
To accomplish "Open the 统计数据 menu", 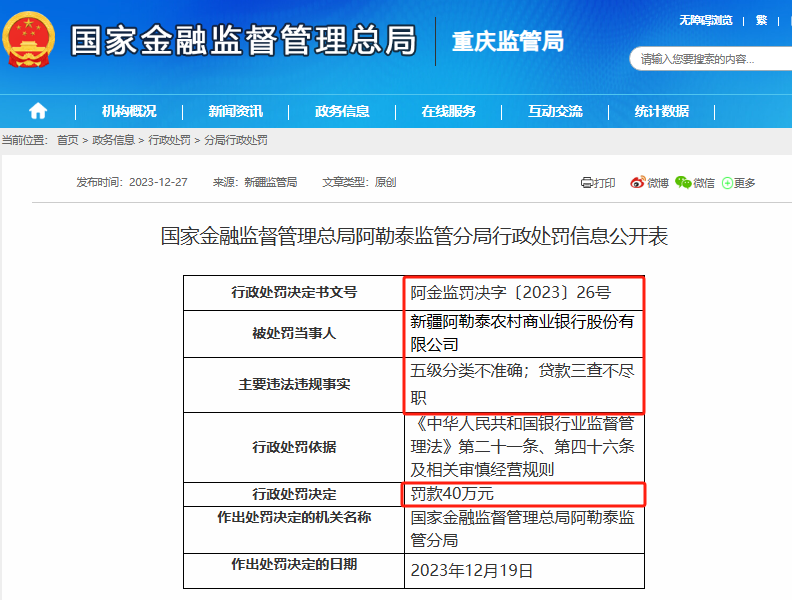I will [661, 111].
